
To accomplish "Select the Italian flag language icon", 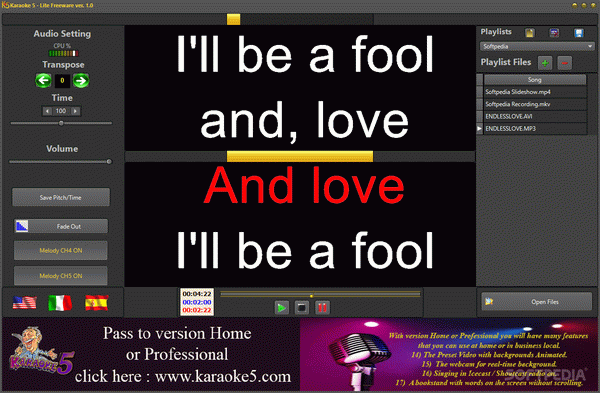I will [x=60, y=303].
